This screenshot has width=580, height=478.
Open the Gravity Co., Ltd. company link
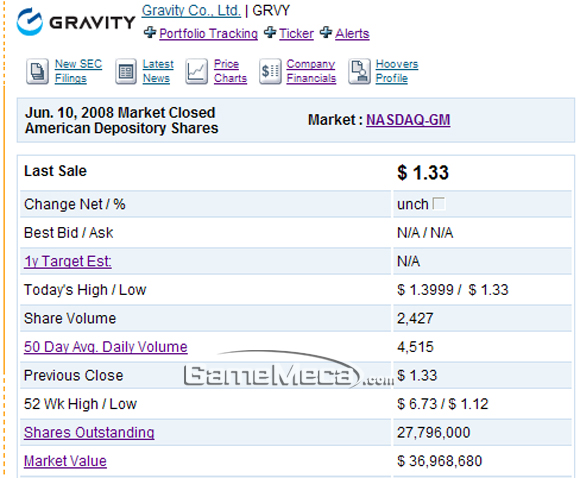point(191,11)
